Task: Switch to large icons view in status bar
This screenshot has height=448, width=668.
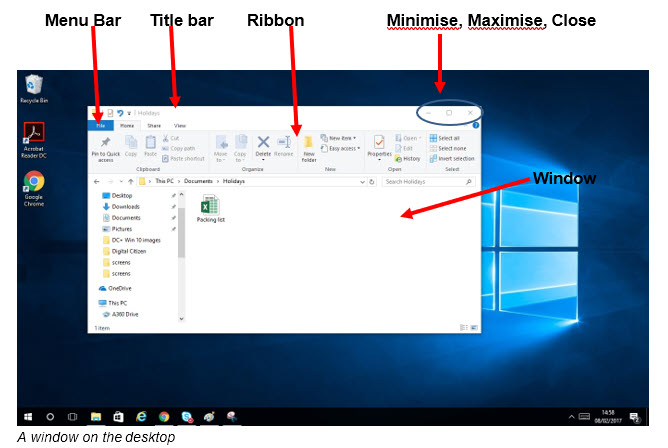Action: coord(474,327)
